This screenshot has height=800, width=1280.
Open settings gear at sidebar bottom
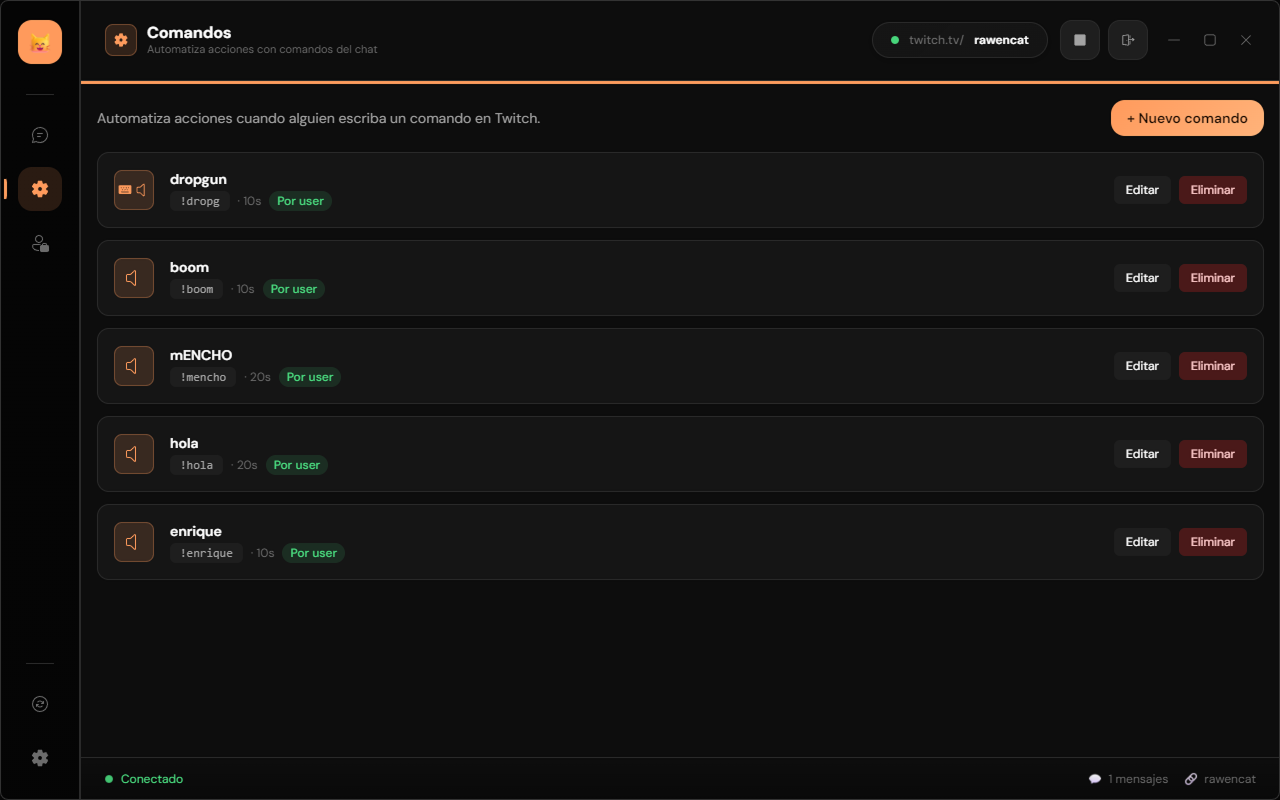pos(40,758)
